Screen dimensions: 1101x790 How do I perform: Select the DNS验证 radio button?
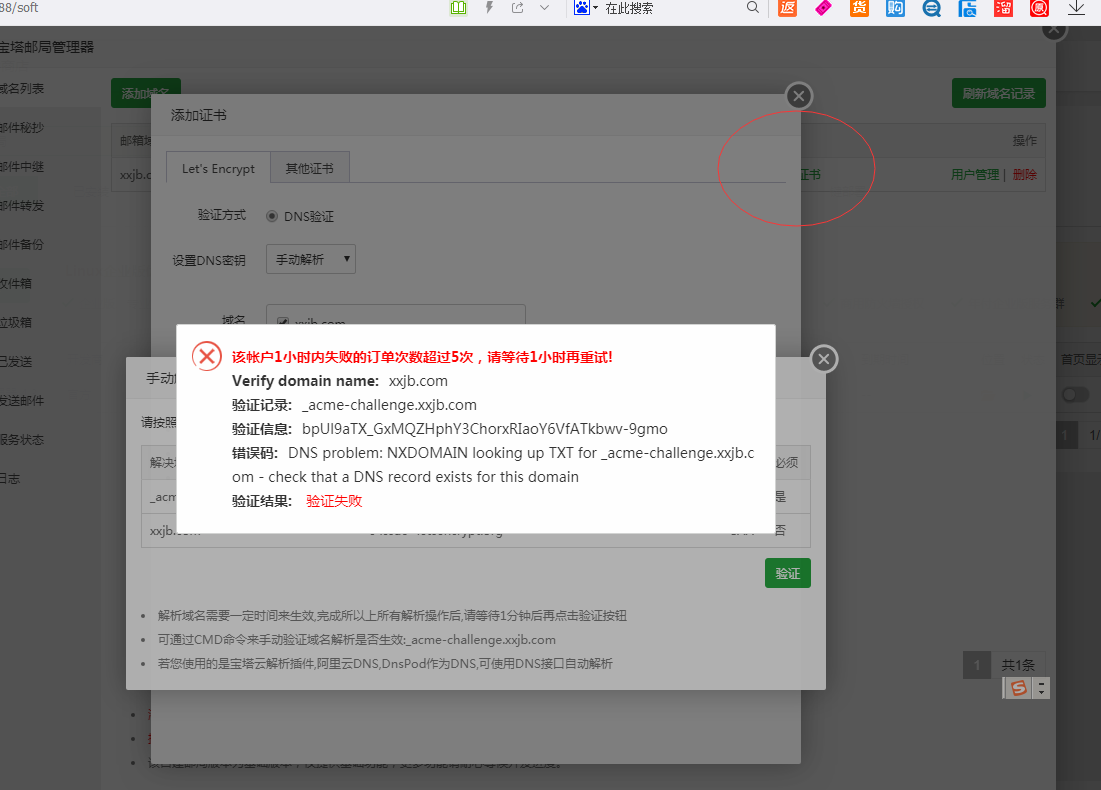[272, 216]
